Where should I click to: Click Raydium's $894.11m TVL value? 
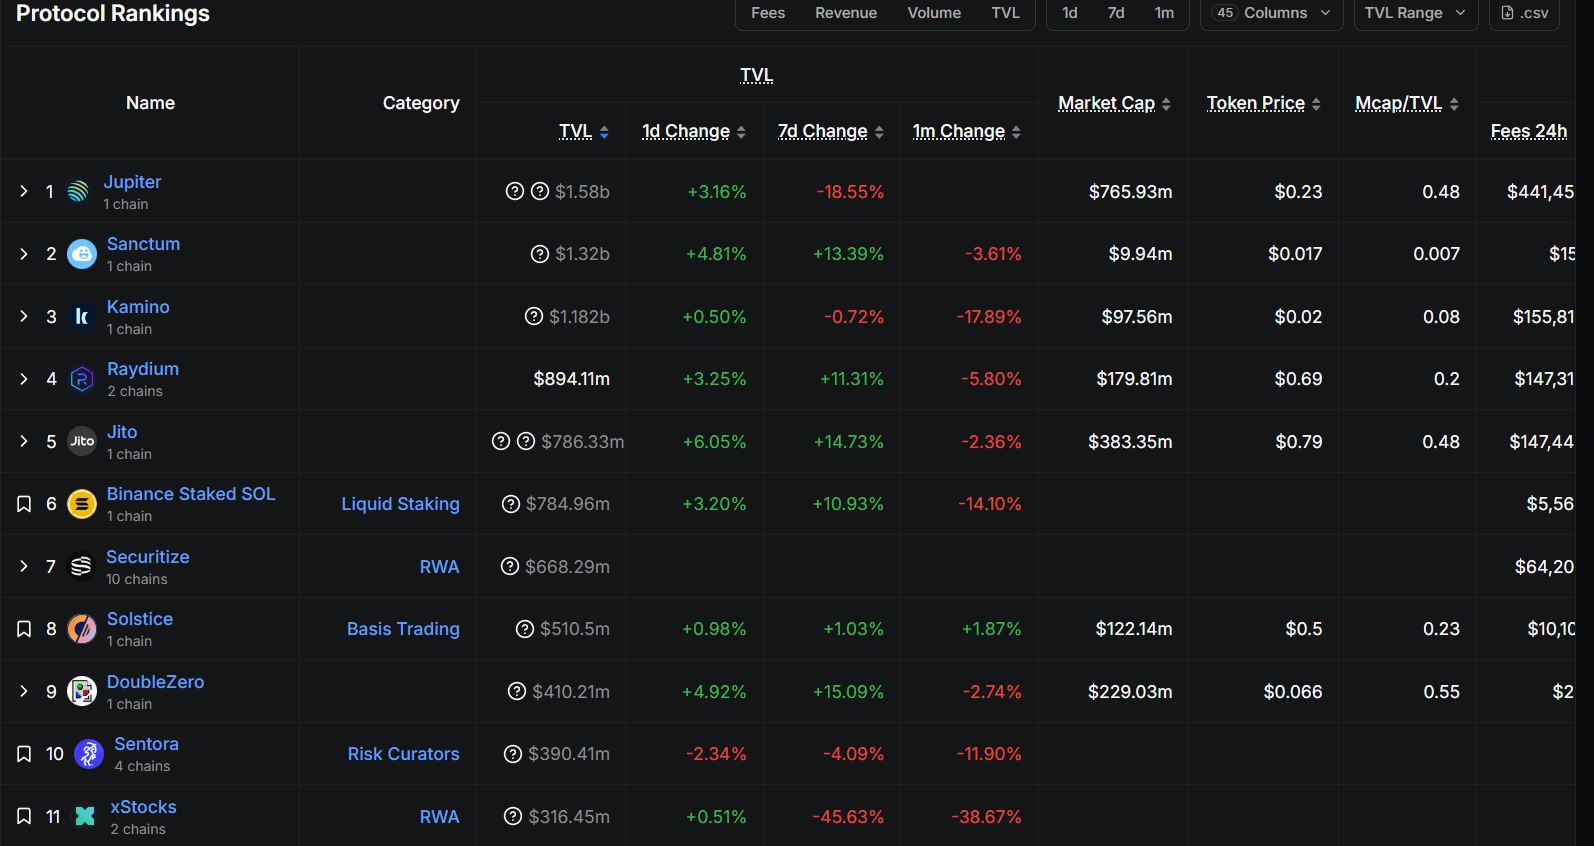(x=572, y=379)
